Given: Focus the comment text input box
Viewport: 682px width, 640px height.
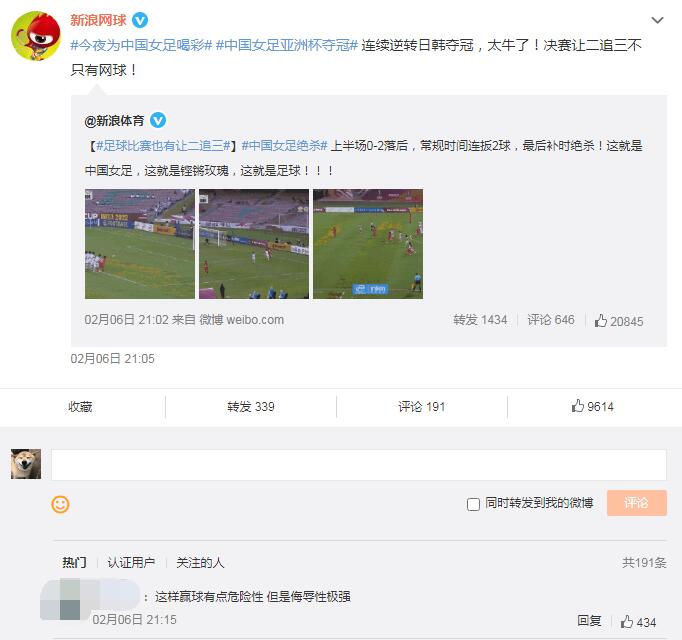Looking at the screenshot, I should tap(359, 465).
